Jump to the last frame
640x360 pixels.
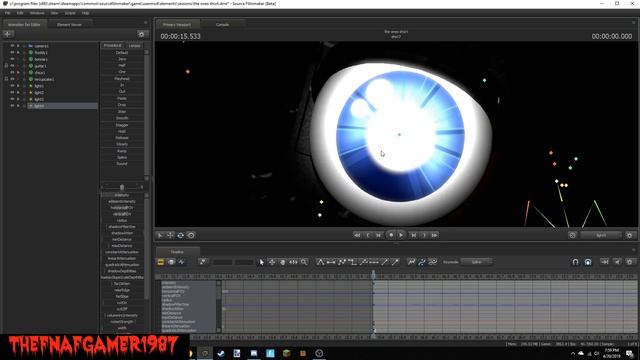[x=435, y=235]
